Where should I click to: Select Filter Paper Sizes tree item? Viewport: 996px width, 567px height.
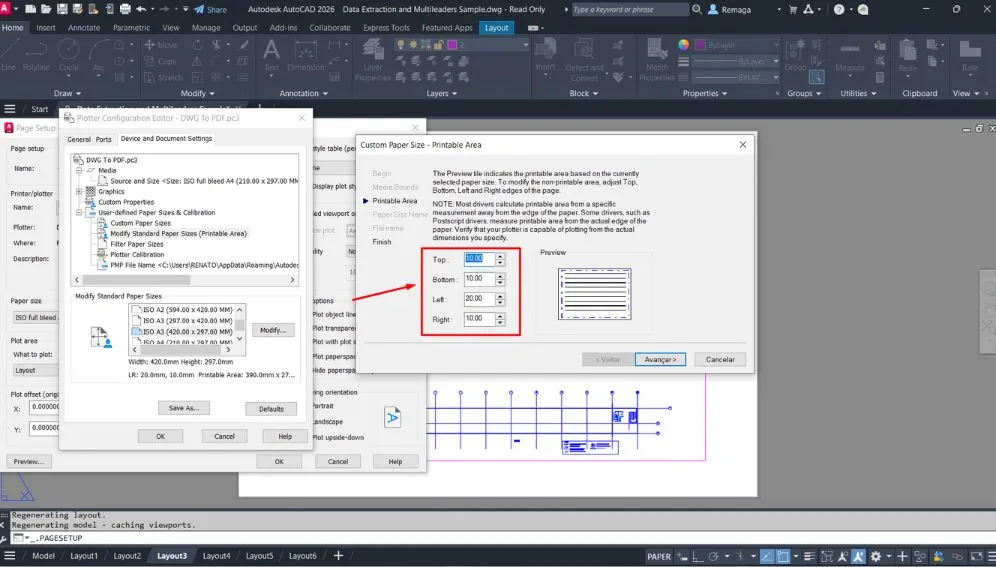coord(137,244)
